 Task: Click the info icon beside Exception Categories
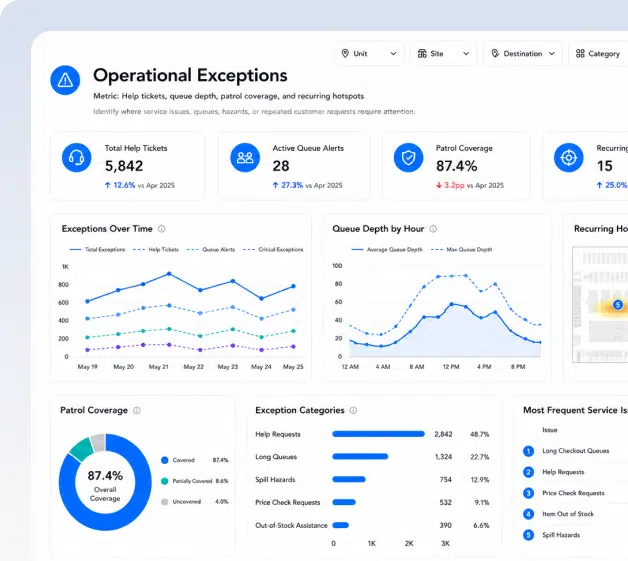(x=353, y=410)
